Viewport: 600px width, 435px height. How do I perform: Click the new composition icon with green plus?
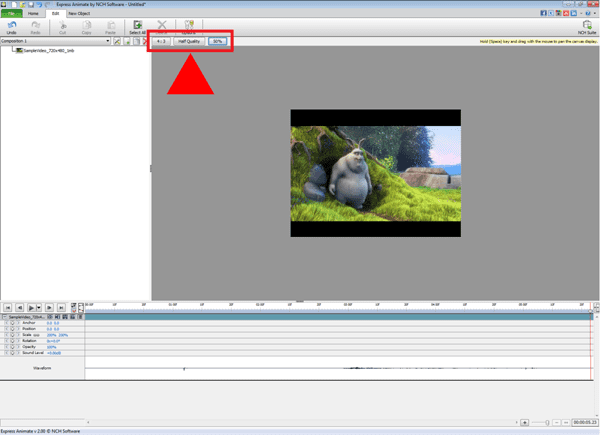coord(127,41)
